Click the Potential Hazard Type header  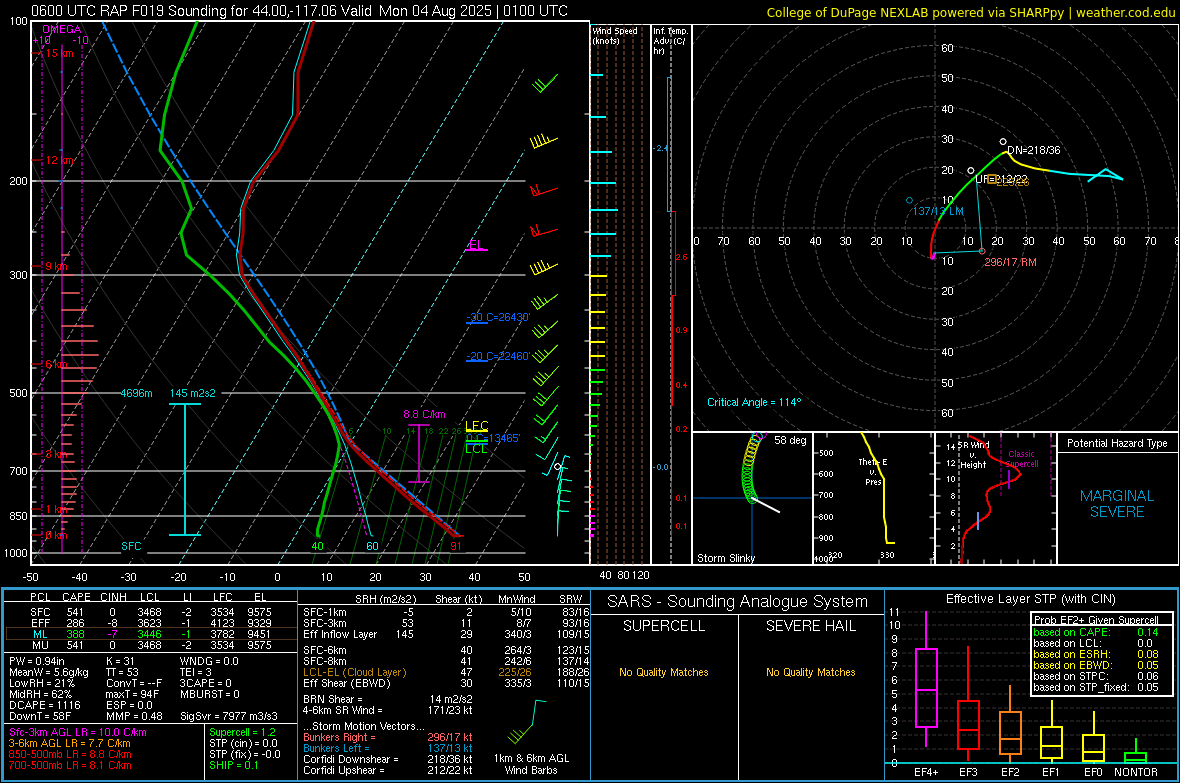tap(1117, 443)
